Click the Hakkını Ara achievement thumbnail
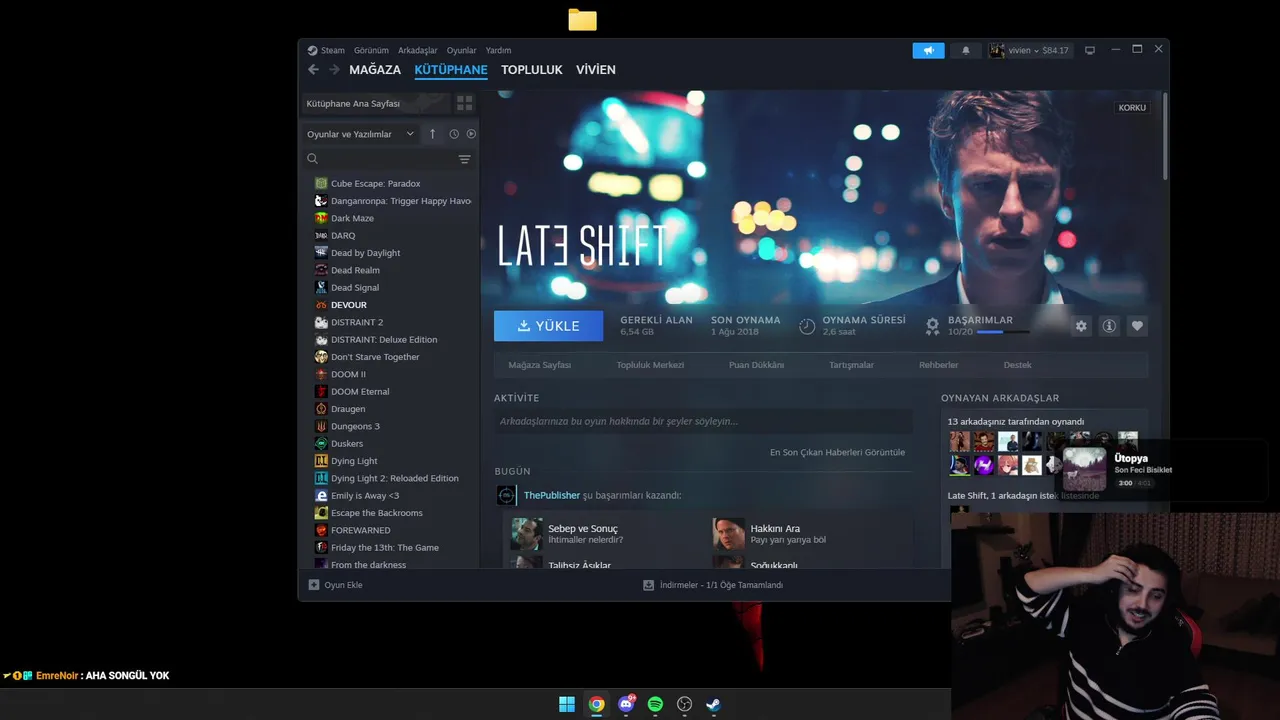 tap(729, 534)
